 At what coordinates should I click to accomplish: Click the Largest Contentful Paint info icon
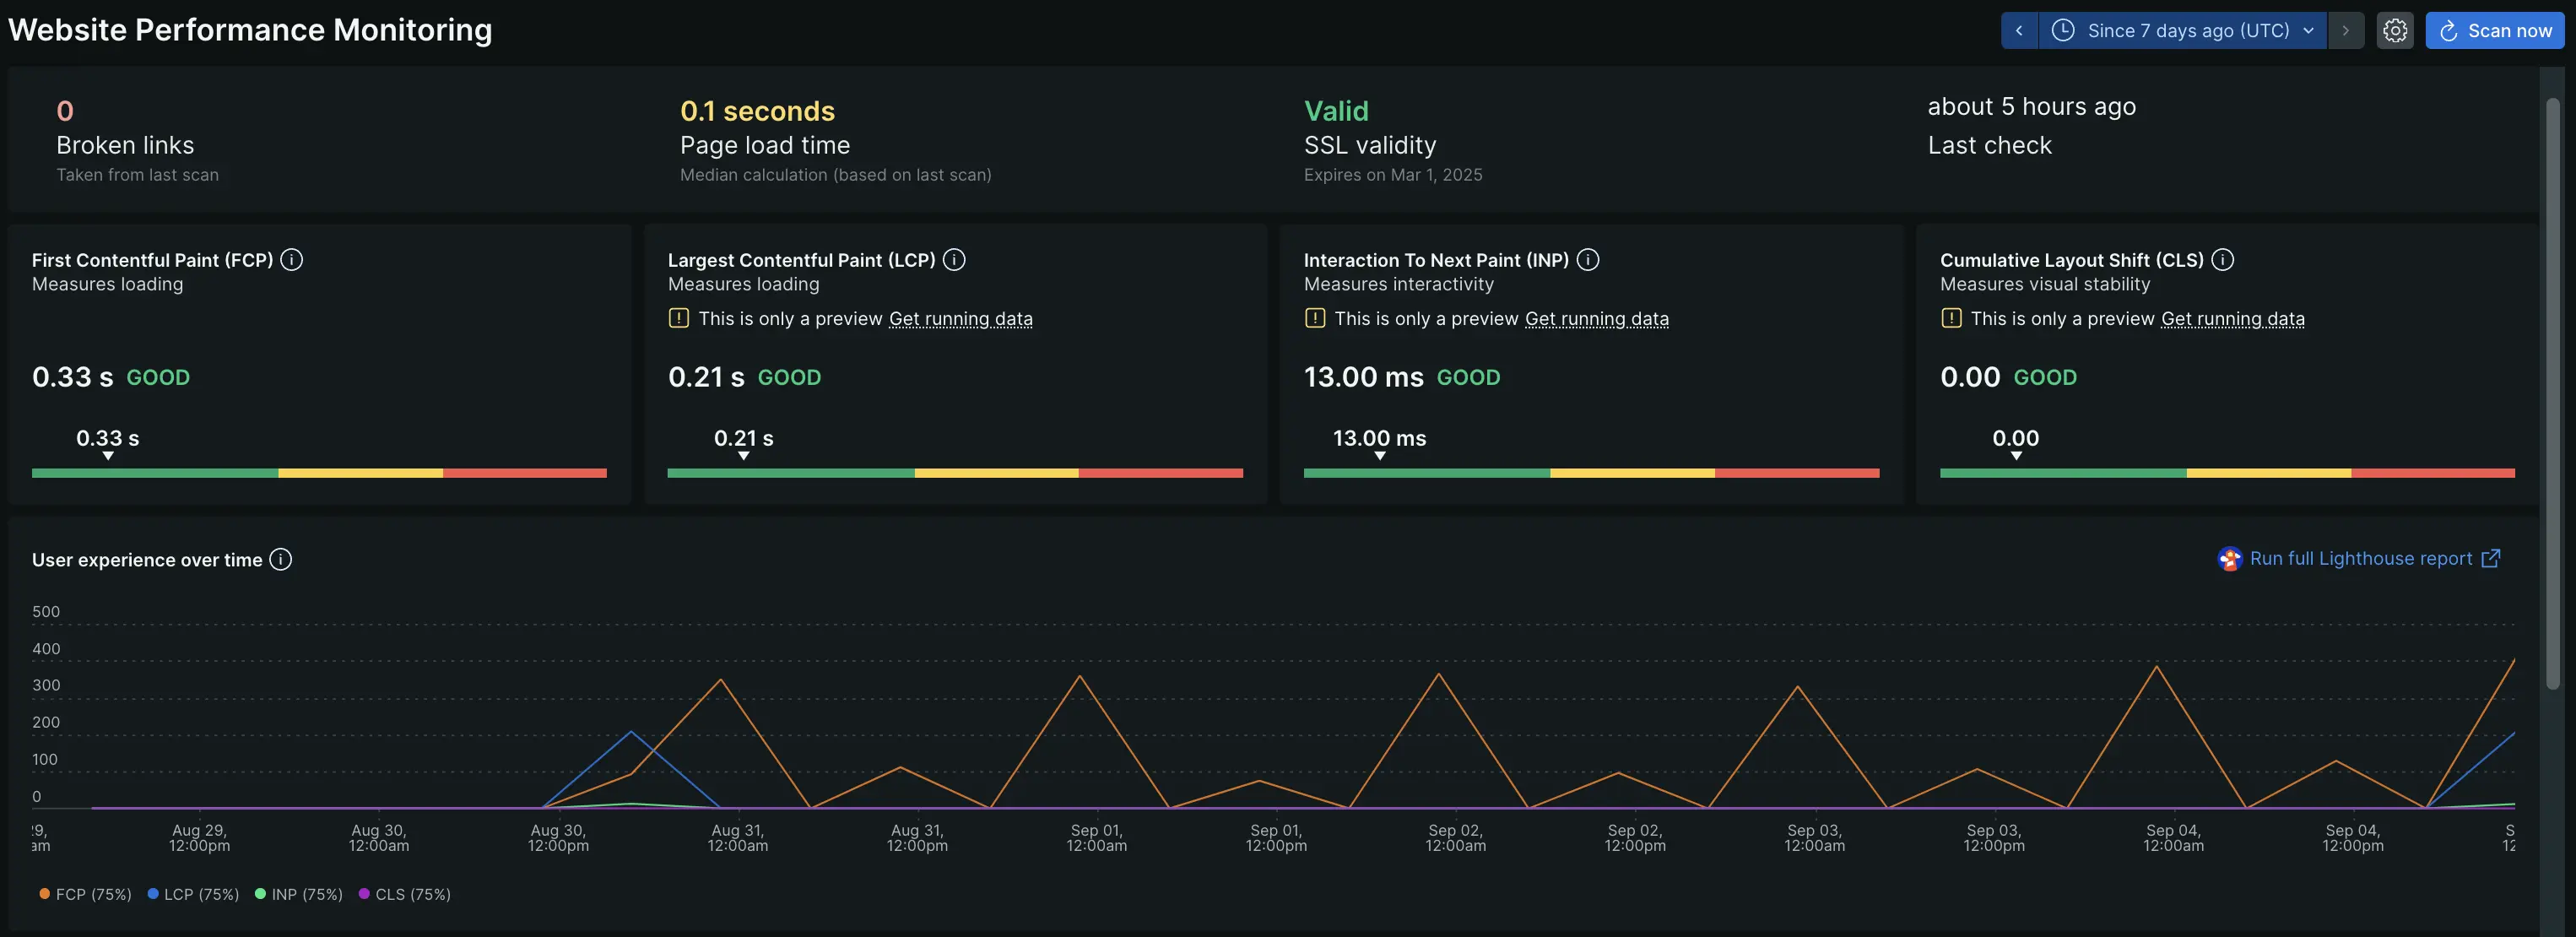[x=954, y=260]
